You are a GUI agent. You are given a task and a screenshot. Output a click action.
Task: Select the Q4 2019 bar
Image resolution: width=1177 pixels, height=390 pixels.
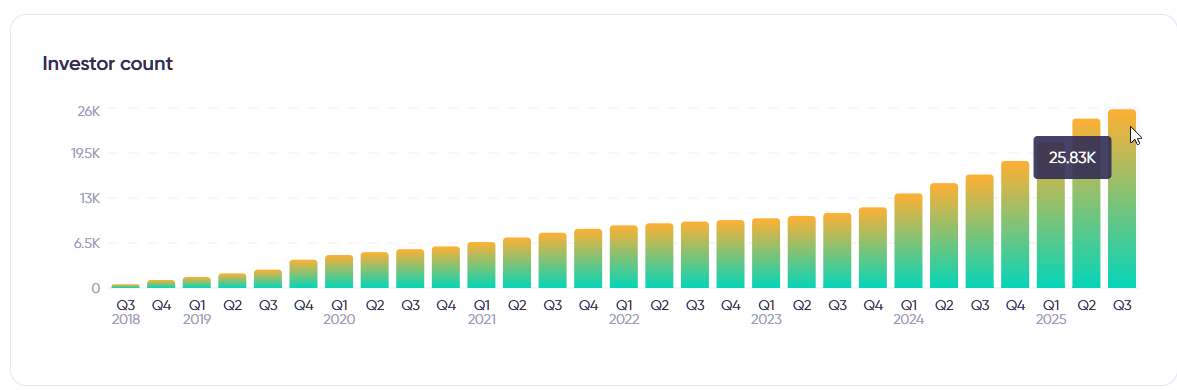pos(303,274)
